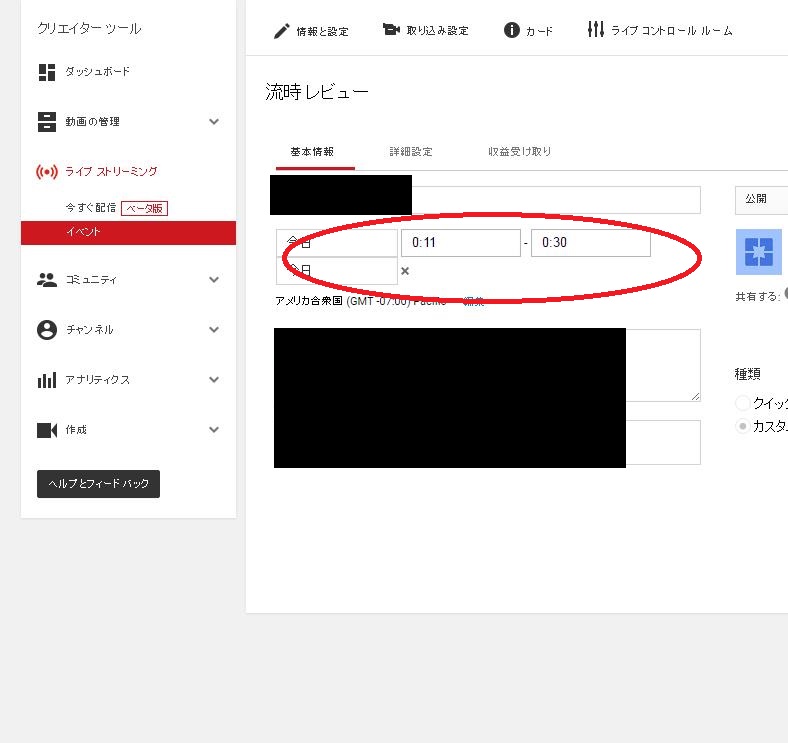Screen dimensions: 788x743
Task: Click the start date field
Action: [337, 243]
